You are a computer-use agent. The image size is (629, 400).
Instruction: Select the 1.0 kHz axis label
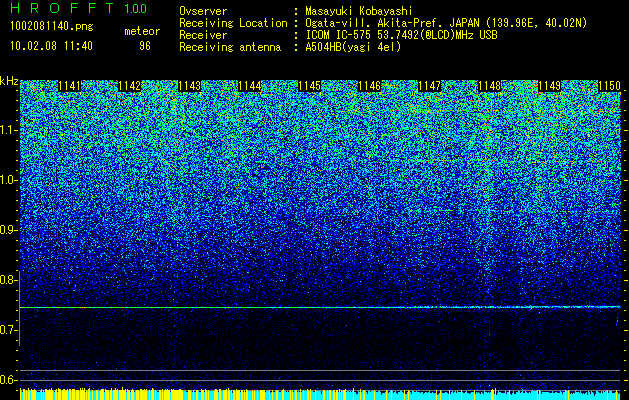7,180
